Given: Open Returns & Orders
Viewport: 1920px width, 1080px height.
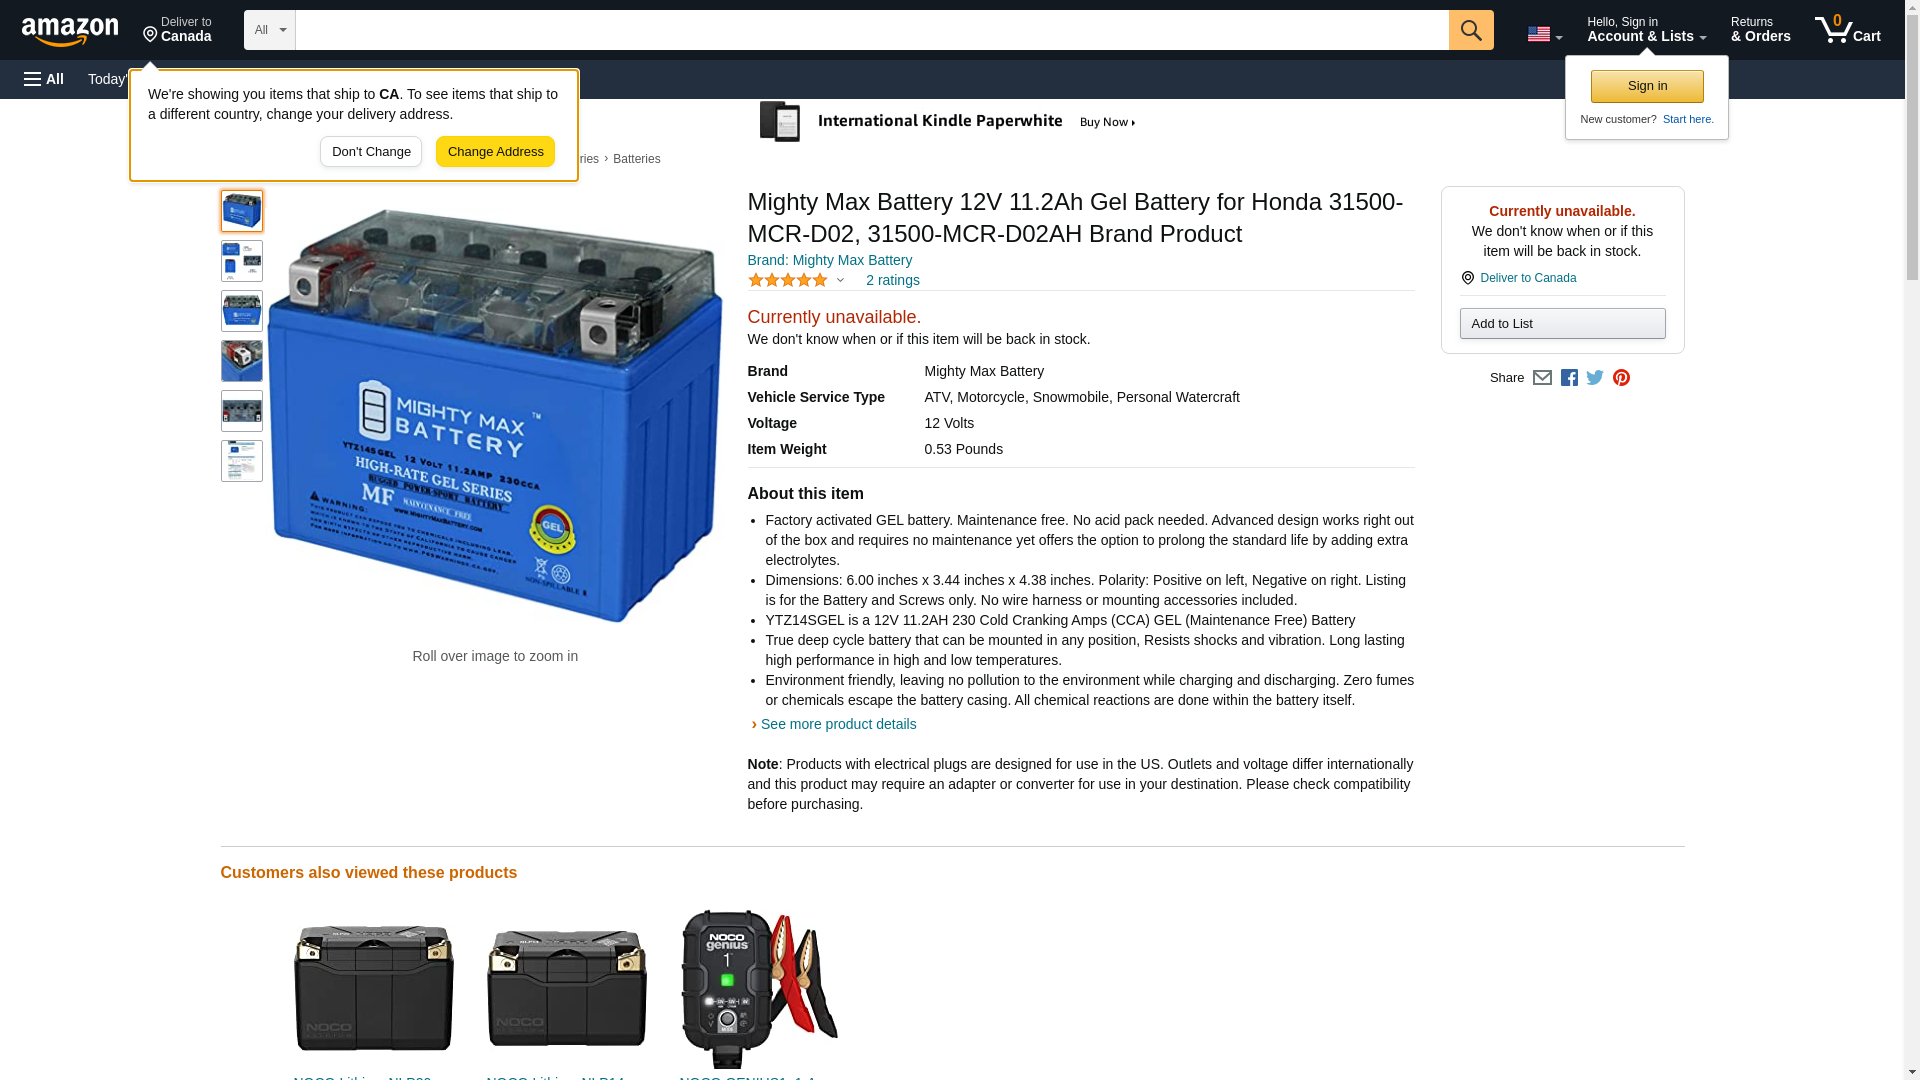Looking at the screenshot, I should 1760,30.
